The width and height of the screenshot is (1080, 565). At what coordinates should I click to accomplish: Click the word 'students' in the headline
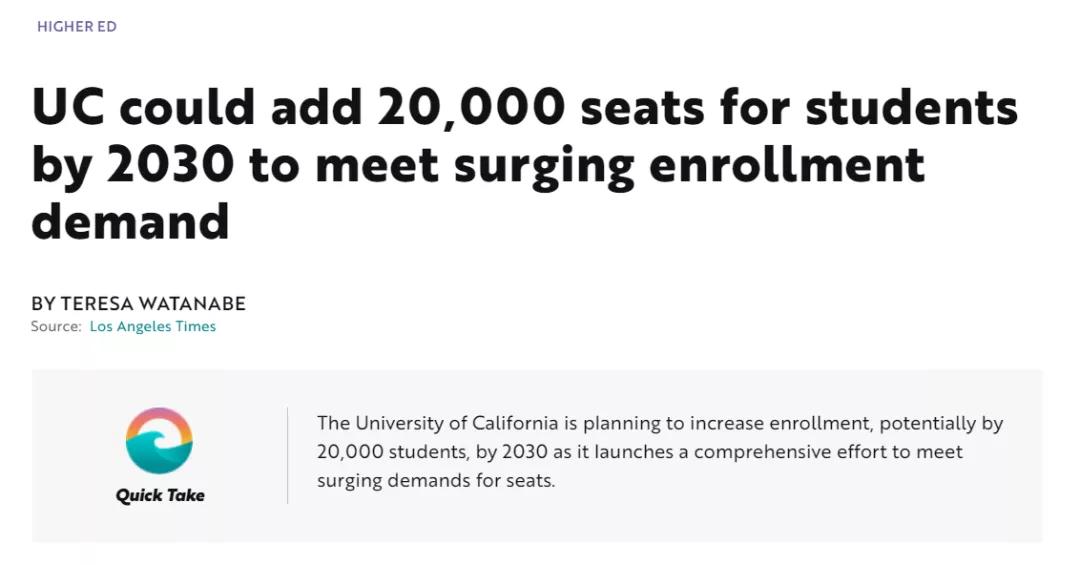911,108
